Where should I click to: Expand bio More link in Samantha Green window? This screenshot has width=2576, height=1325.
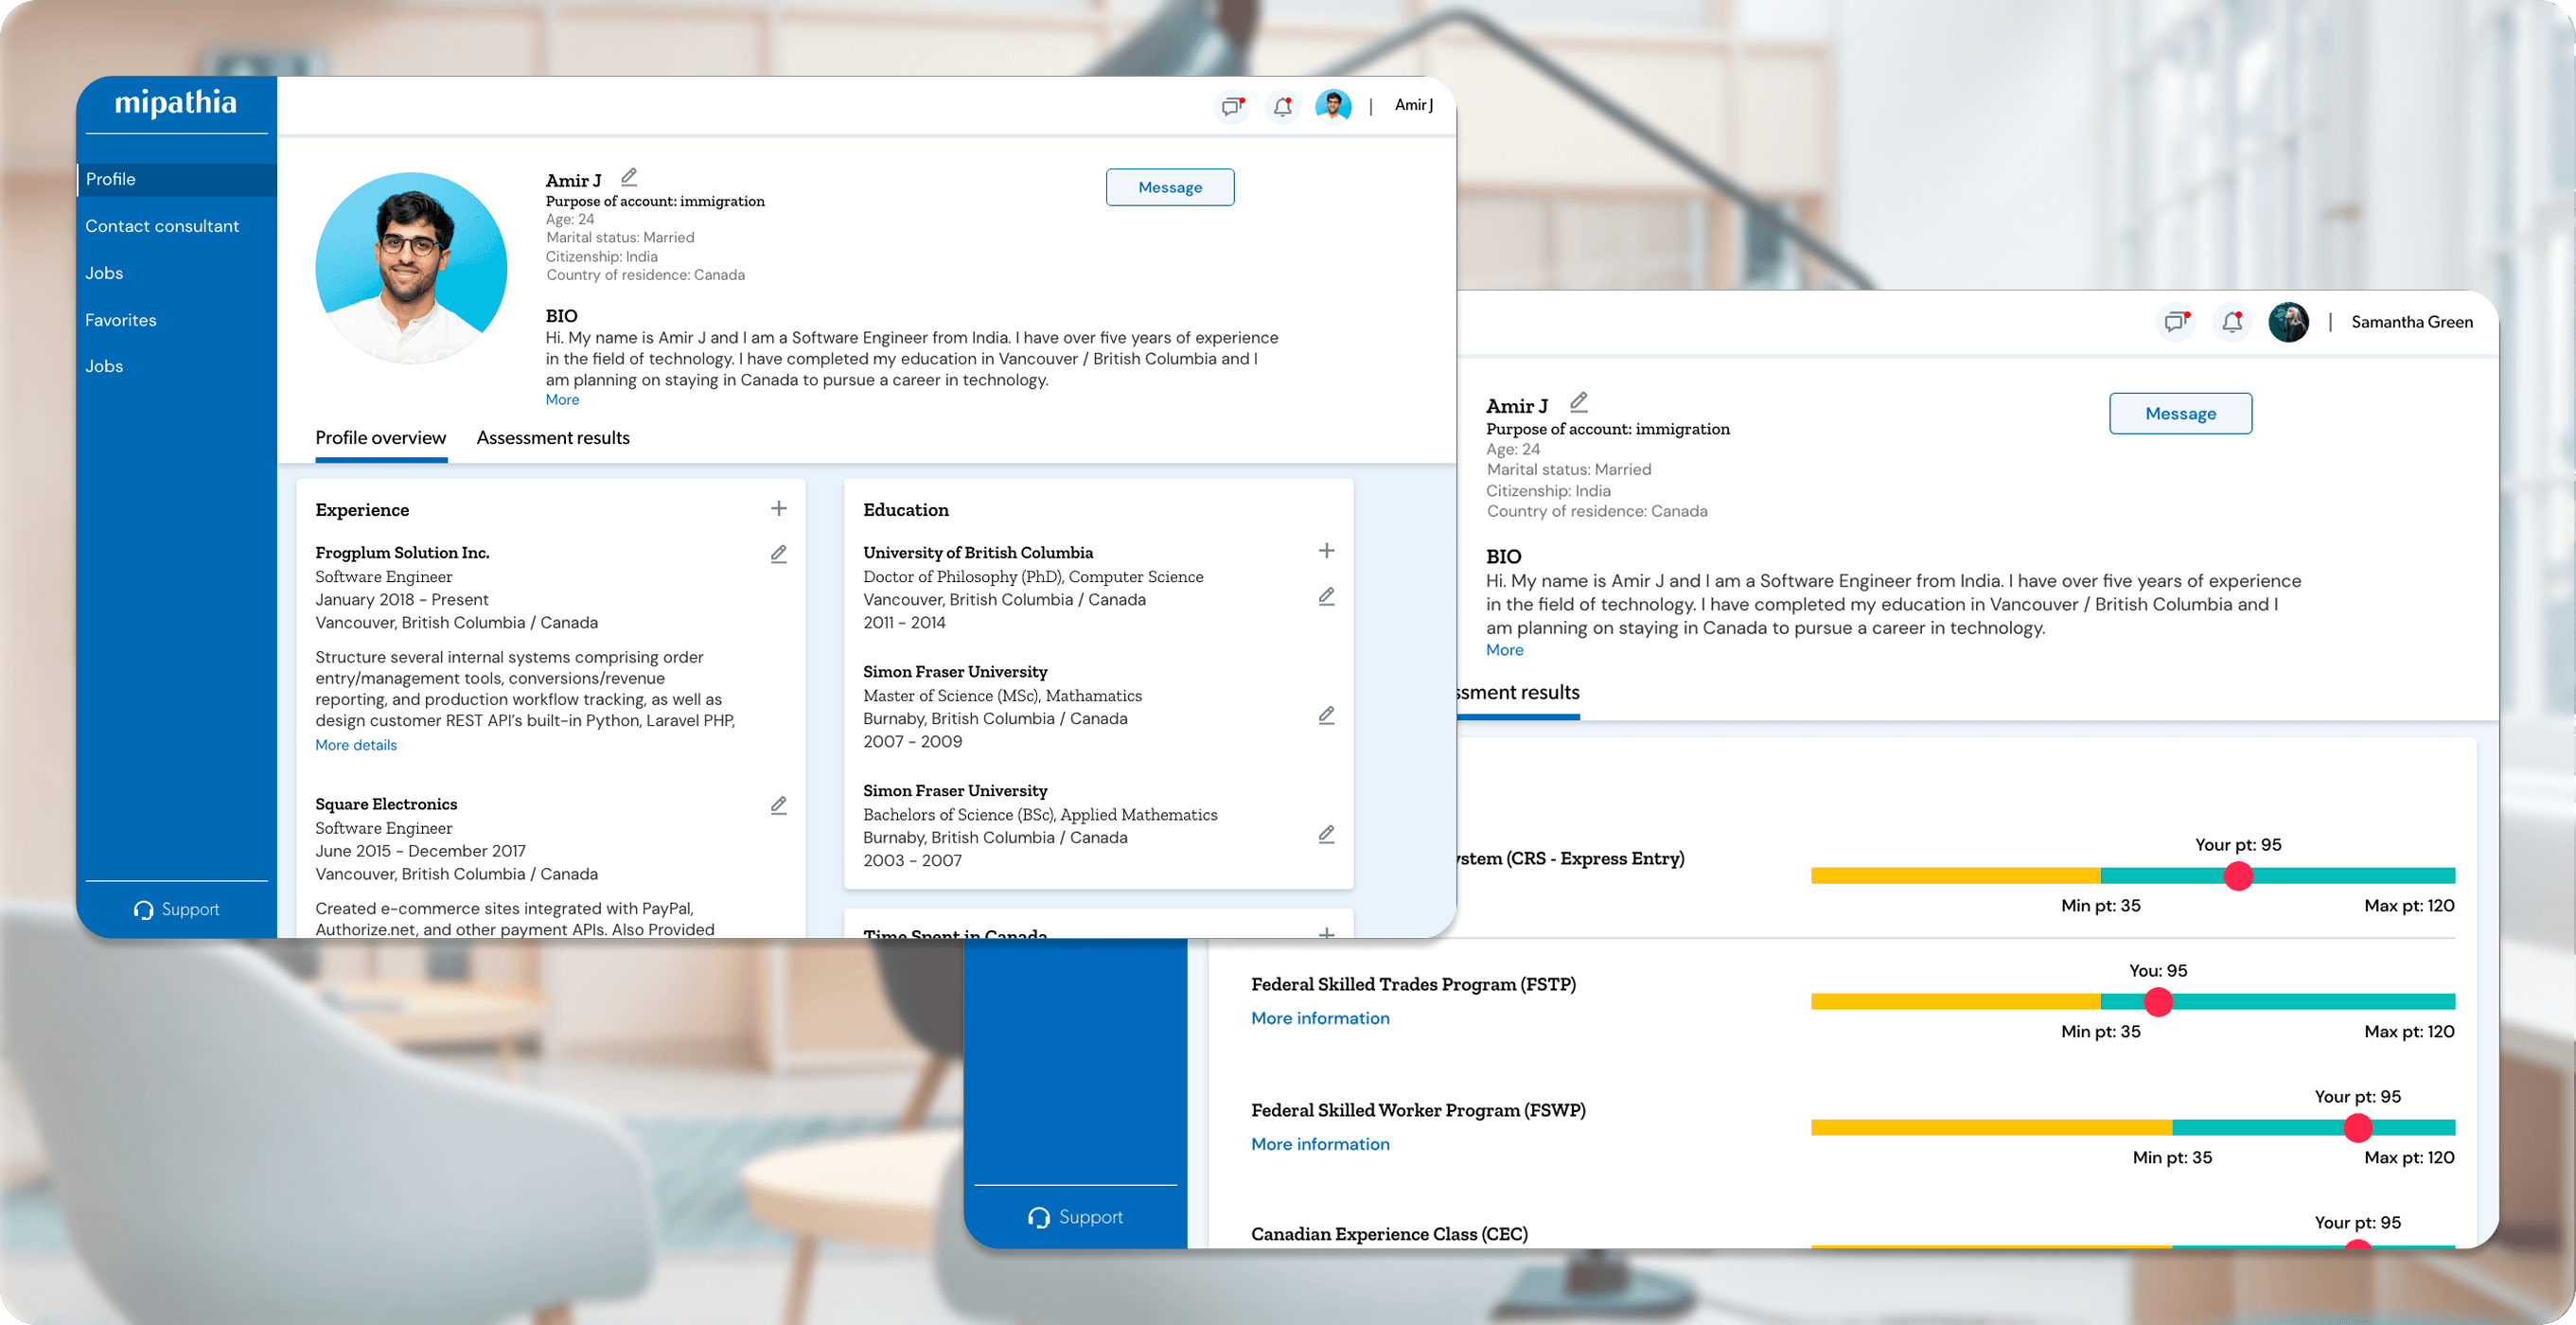(1505, 650)
